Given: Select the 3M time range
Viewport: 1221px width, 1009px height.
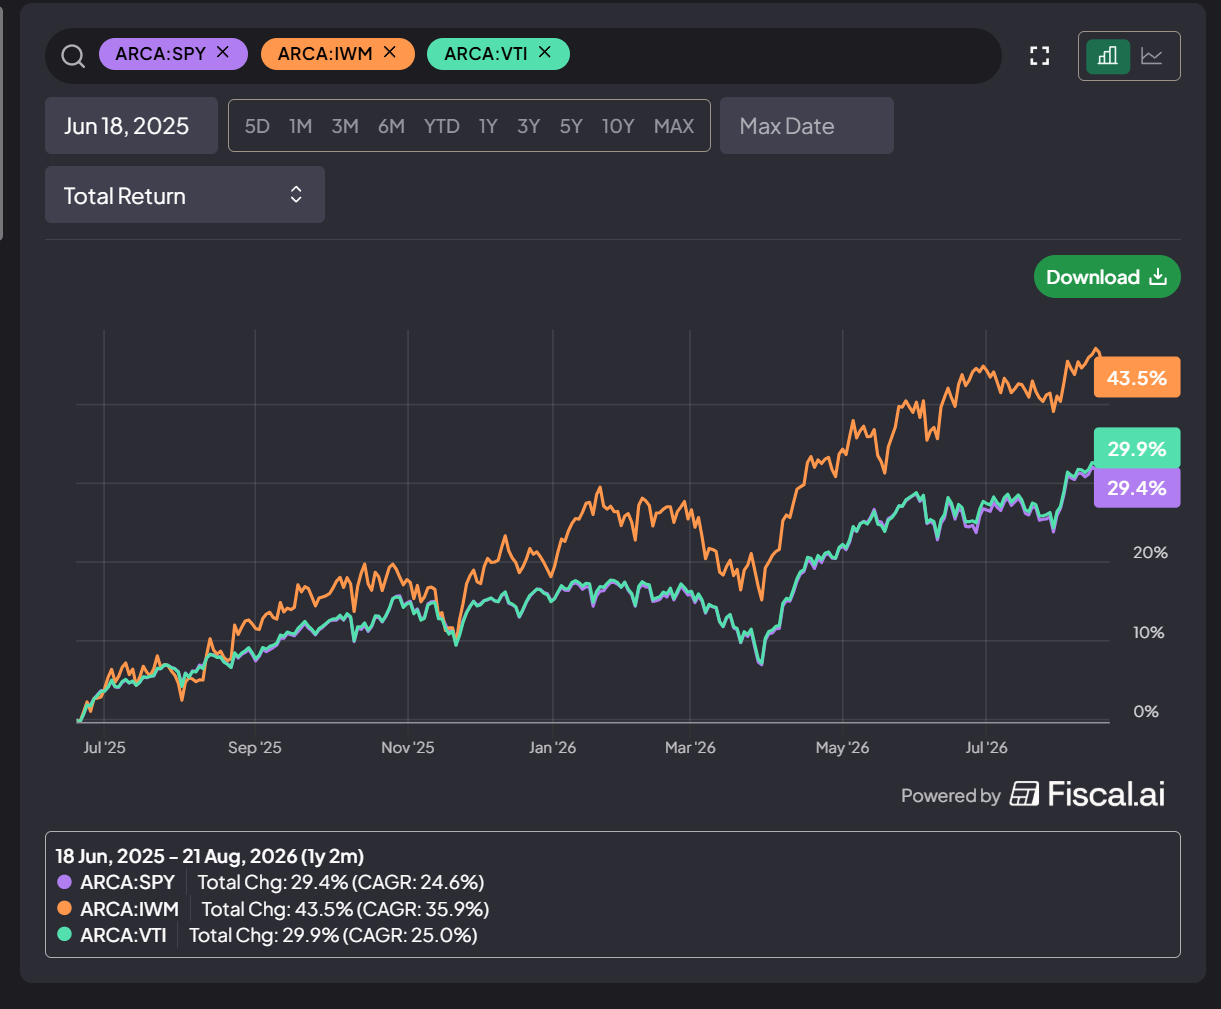Looking at the screenshot, I should coord(345,126).
